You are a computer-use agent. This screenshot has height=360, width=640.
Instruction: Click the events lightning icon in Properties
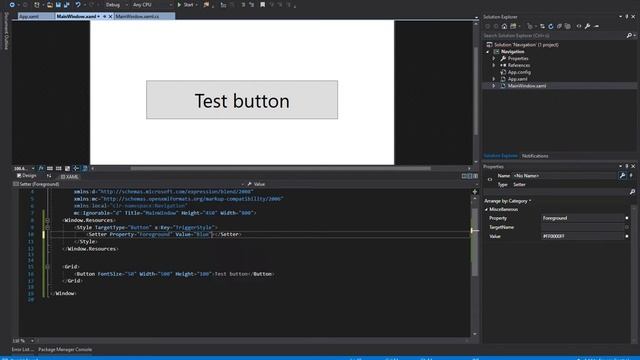[x=631, y=176]
